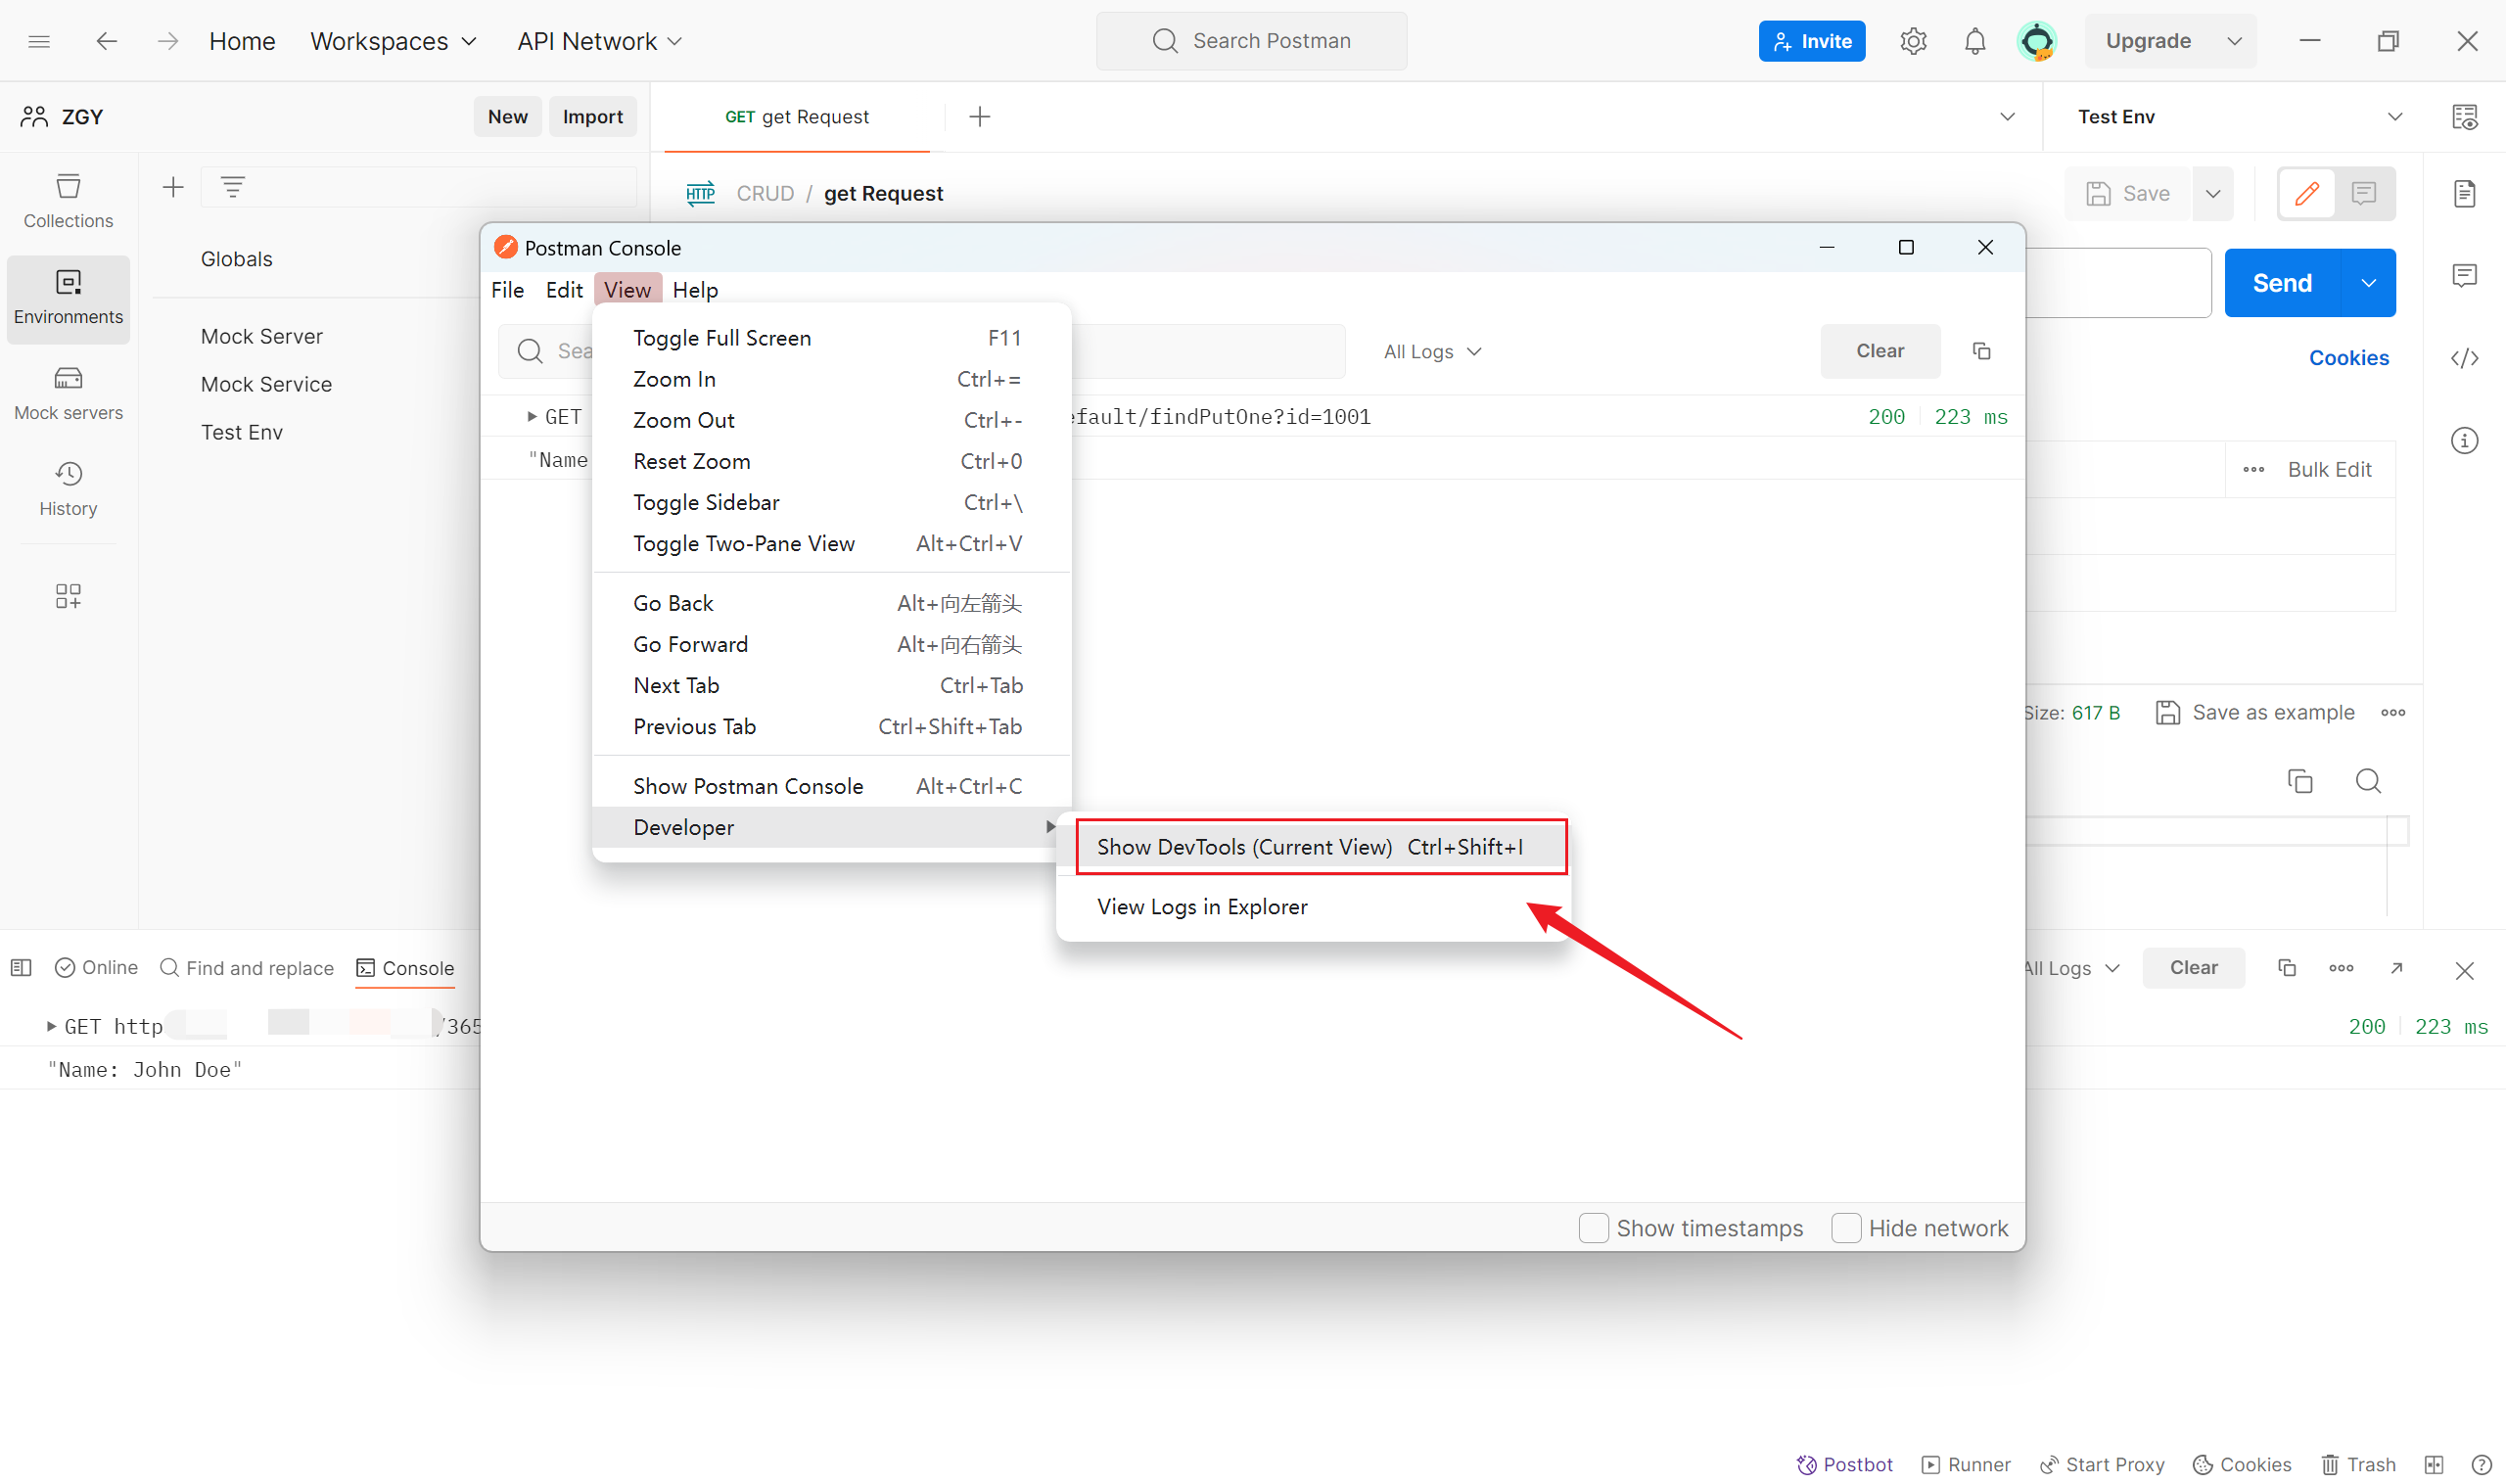Open a new request tab with the plus icon
The image size is (2506, 1484).
click(980, 117)
